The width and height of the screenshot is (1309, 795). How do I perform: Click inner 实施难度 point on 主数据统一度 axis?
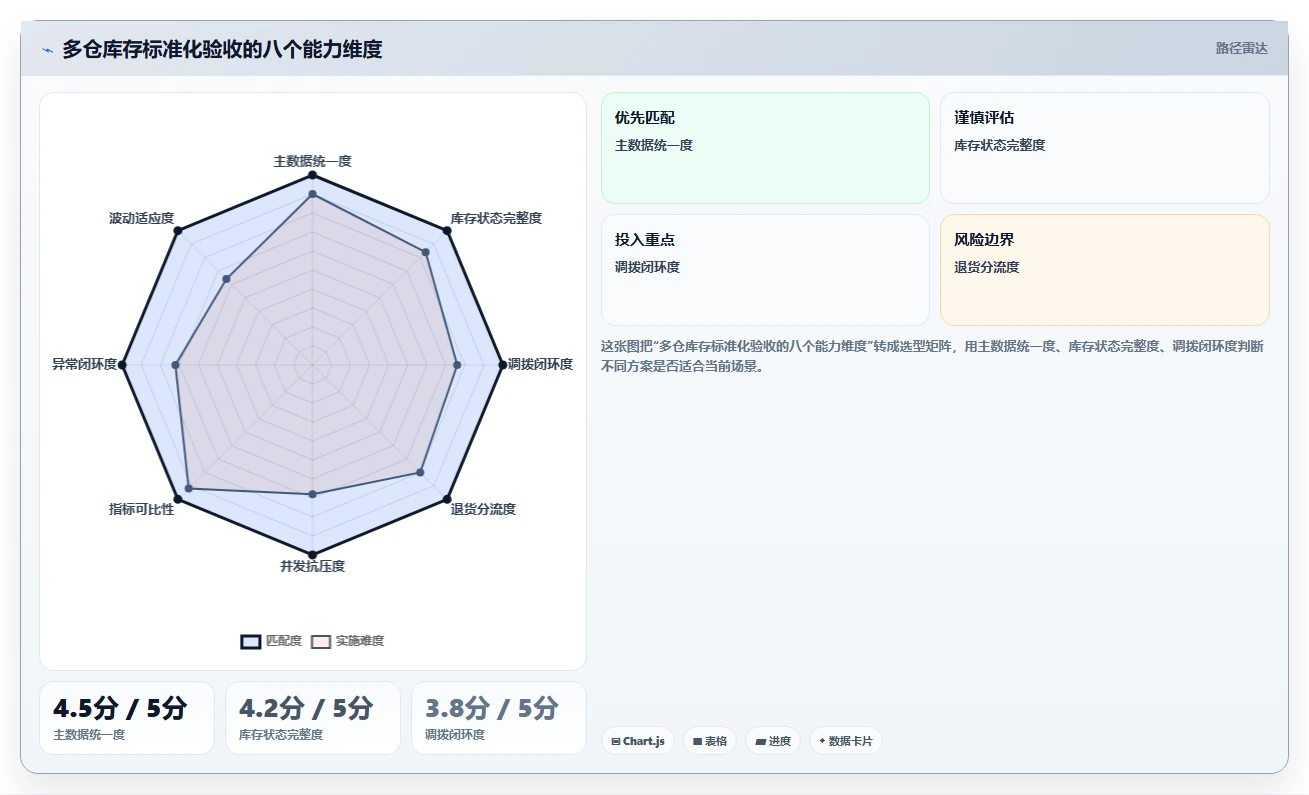click(313, 194)
